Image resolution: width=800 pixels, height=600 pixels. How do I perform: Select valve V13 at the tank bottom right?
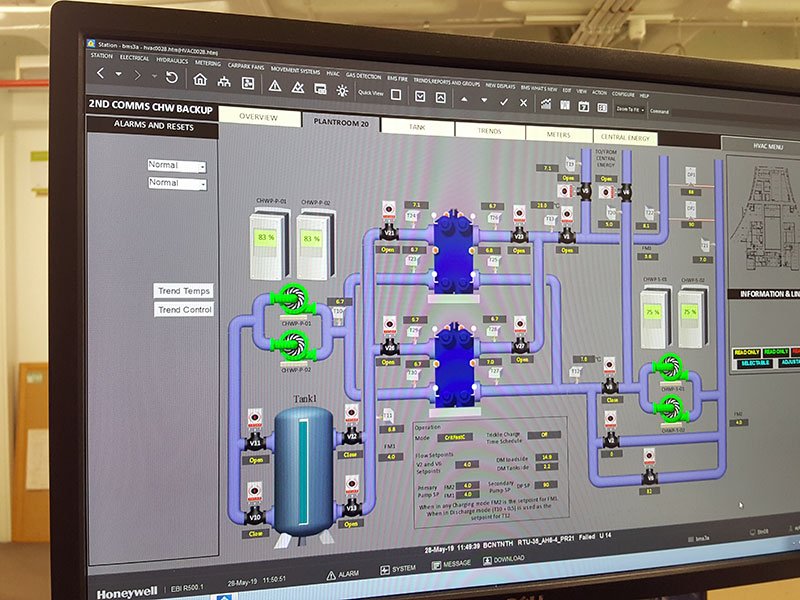[x=351, y=508]
